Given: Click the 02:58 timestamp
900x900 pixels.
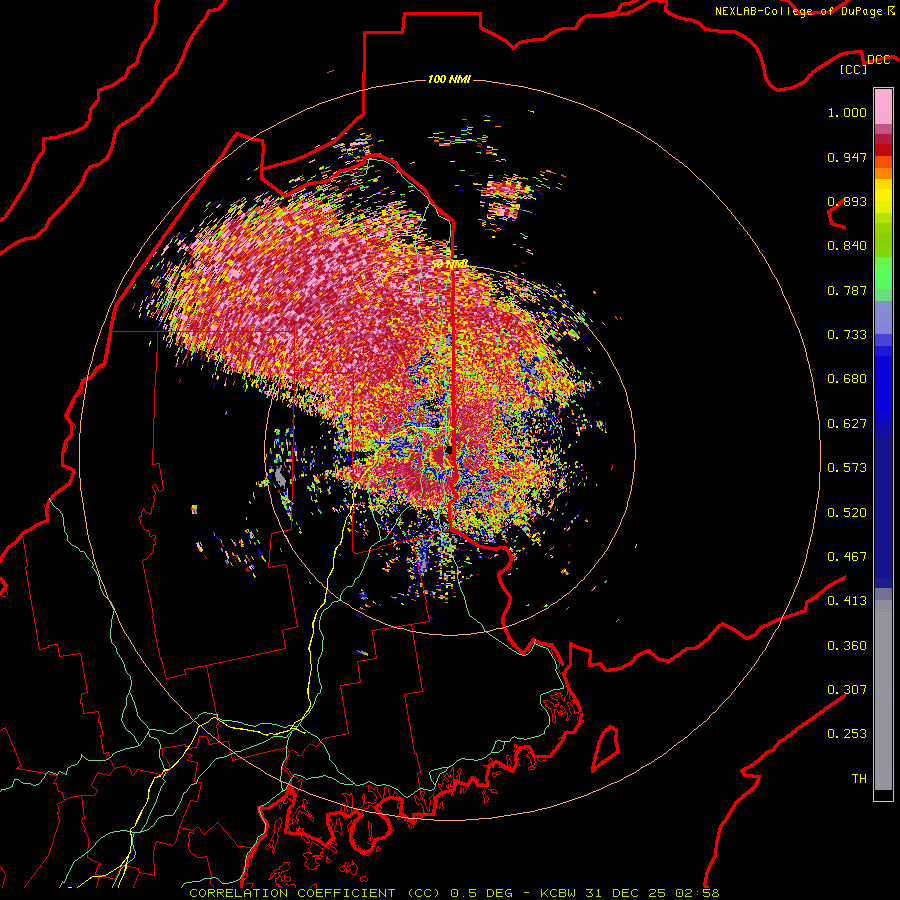Looking at the screenshot, I should click(695, 893).
